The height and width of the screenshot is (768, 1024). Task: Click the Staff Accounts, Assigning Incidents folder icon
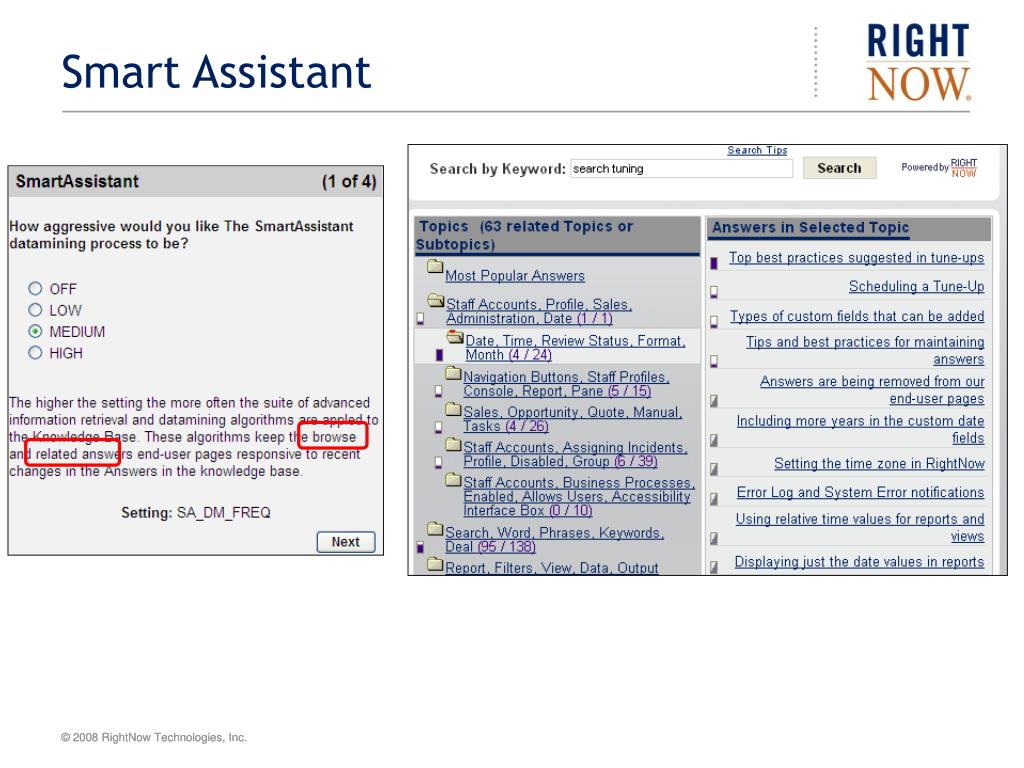tap(453, 444)
